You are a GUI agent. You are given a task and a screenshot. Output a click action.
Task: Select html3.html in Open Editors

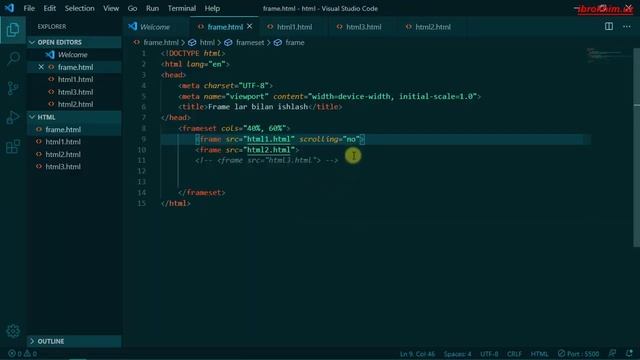76,92
